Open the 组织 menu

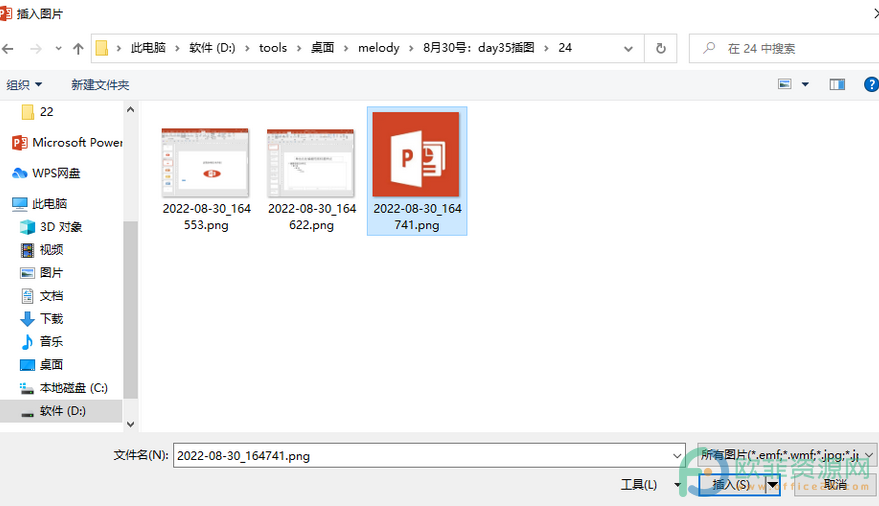pyautogui.click(x=24, y=85)
